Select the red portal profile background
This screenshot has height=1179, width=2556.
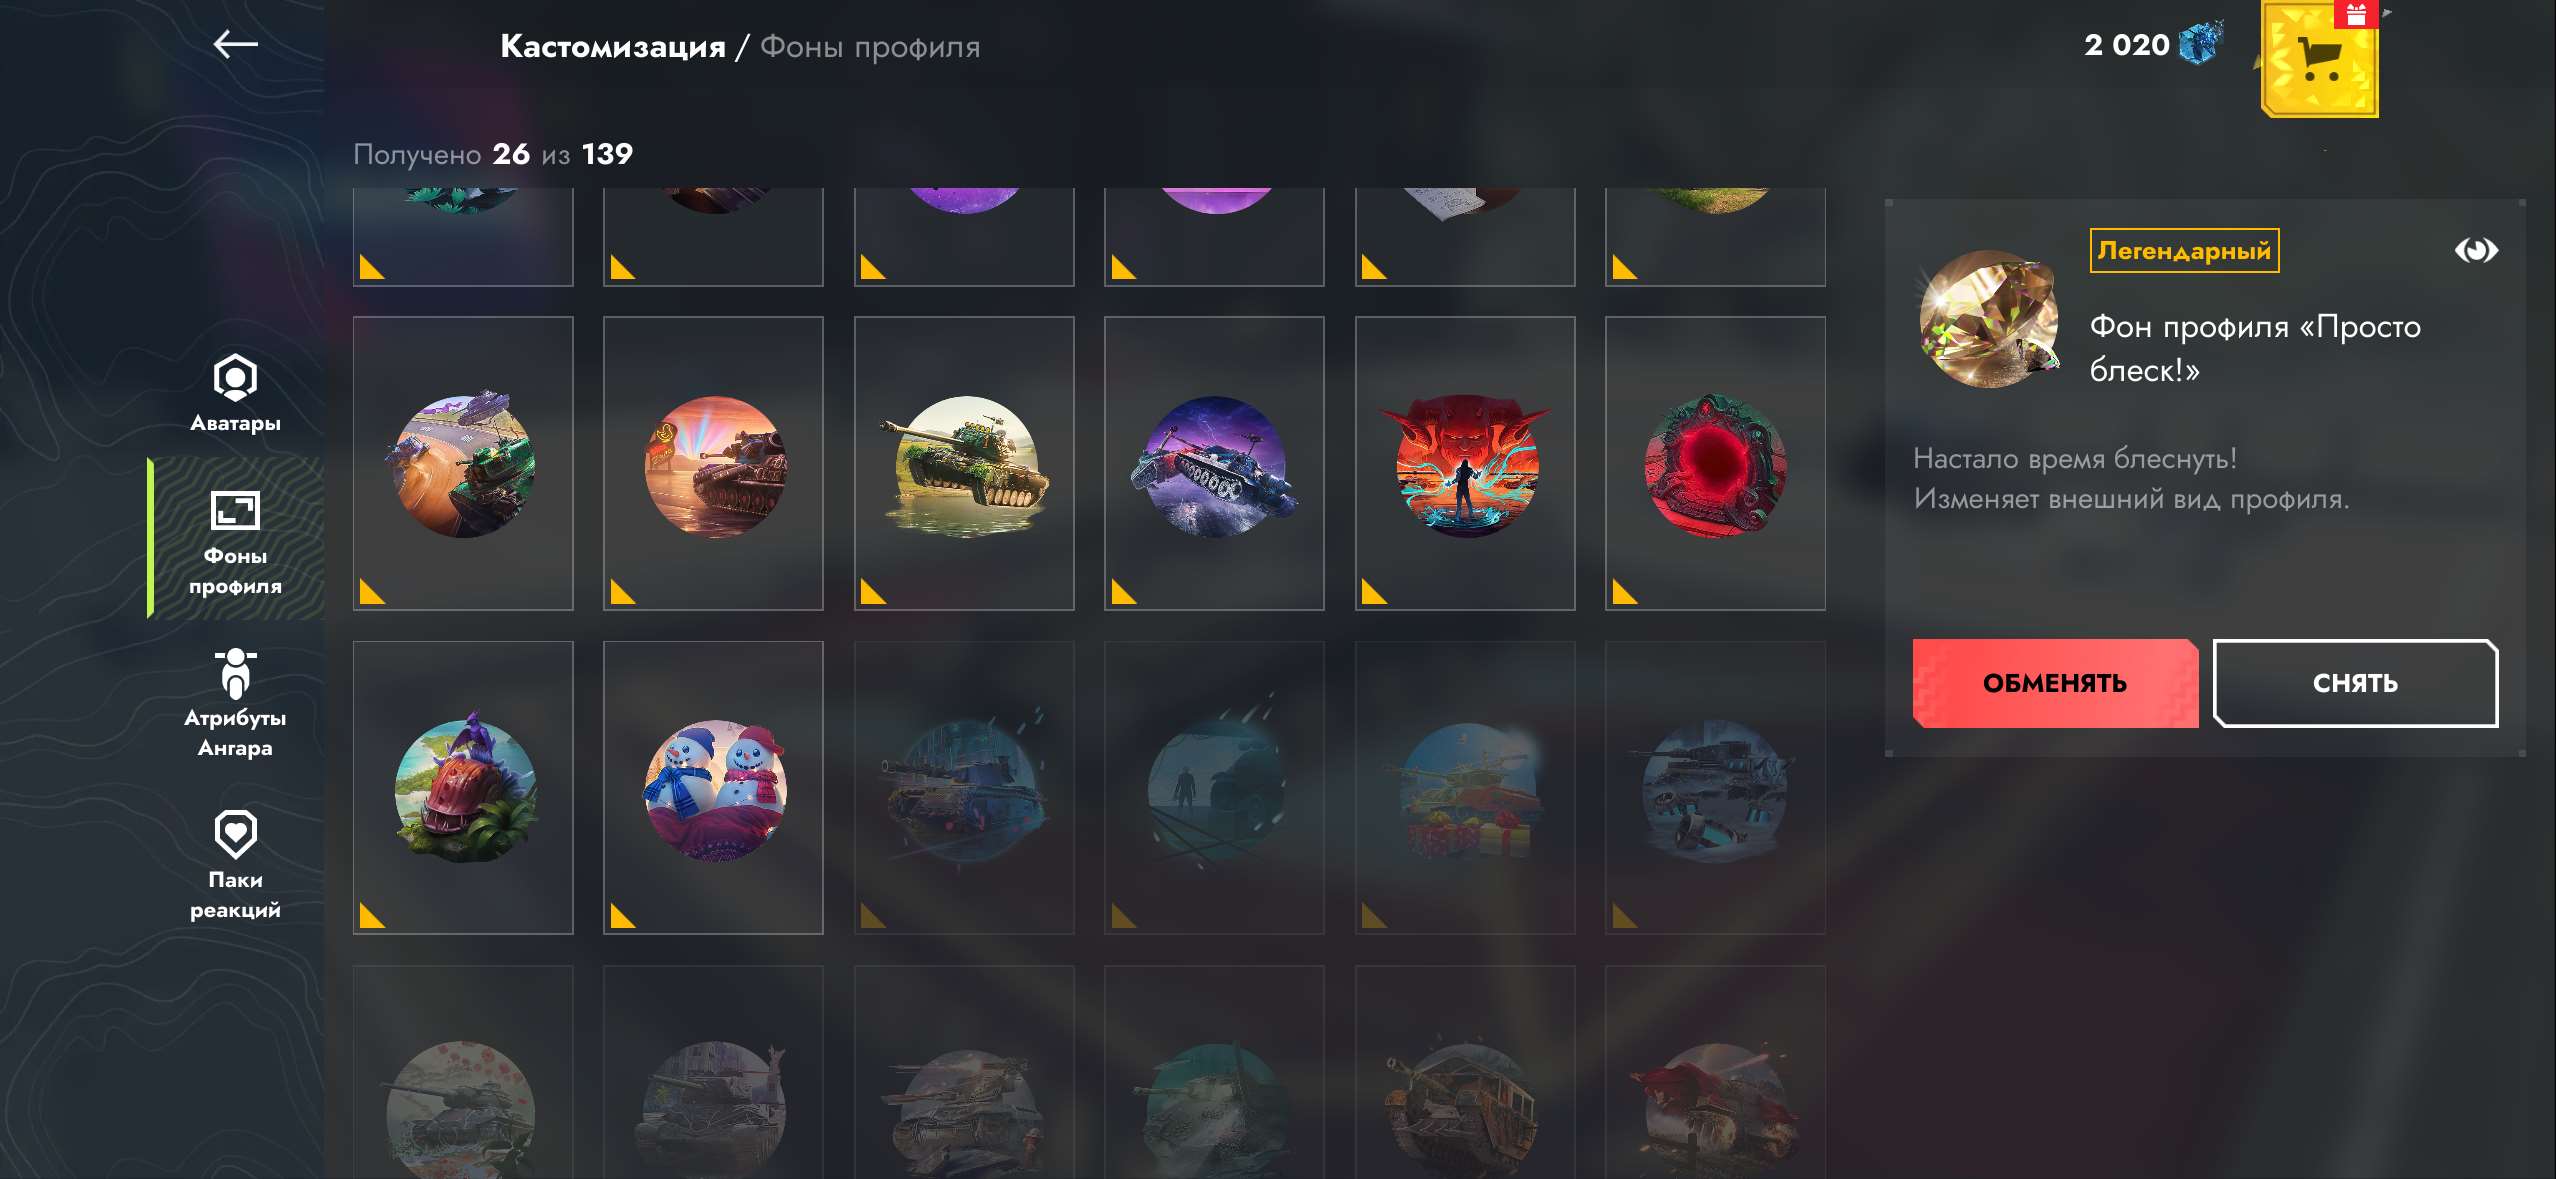1715,463
